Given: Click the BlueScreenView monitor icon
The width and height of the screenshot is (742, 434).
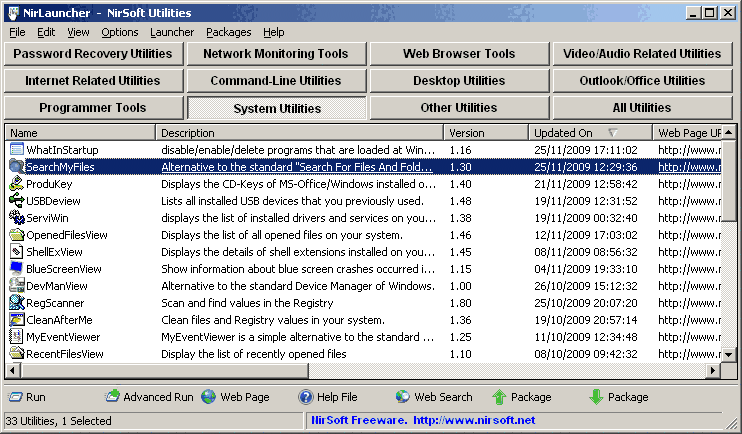Looking at the screenshot, I should tap(17, 269).
